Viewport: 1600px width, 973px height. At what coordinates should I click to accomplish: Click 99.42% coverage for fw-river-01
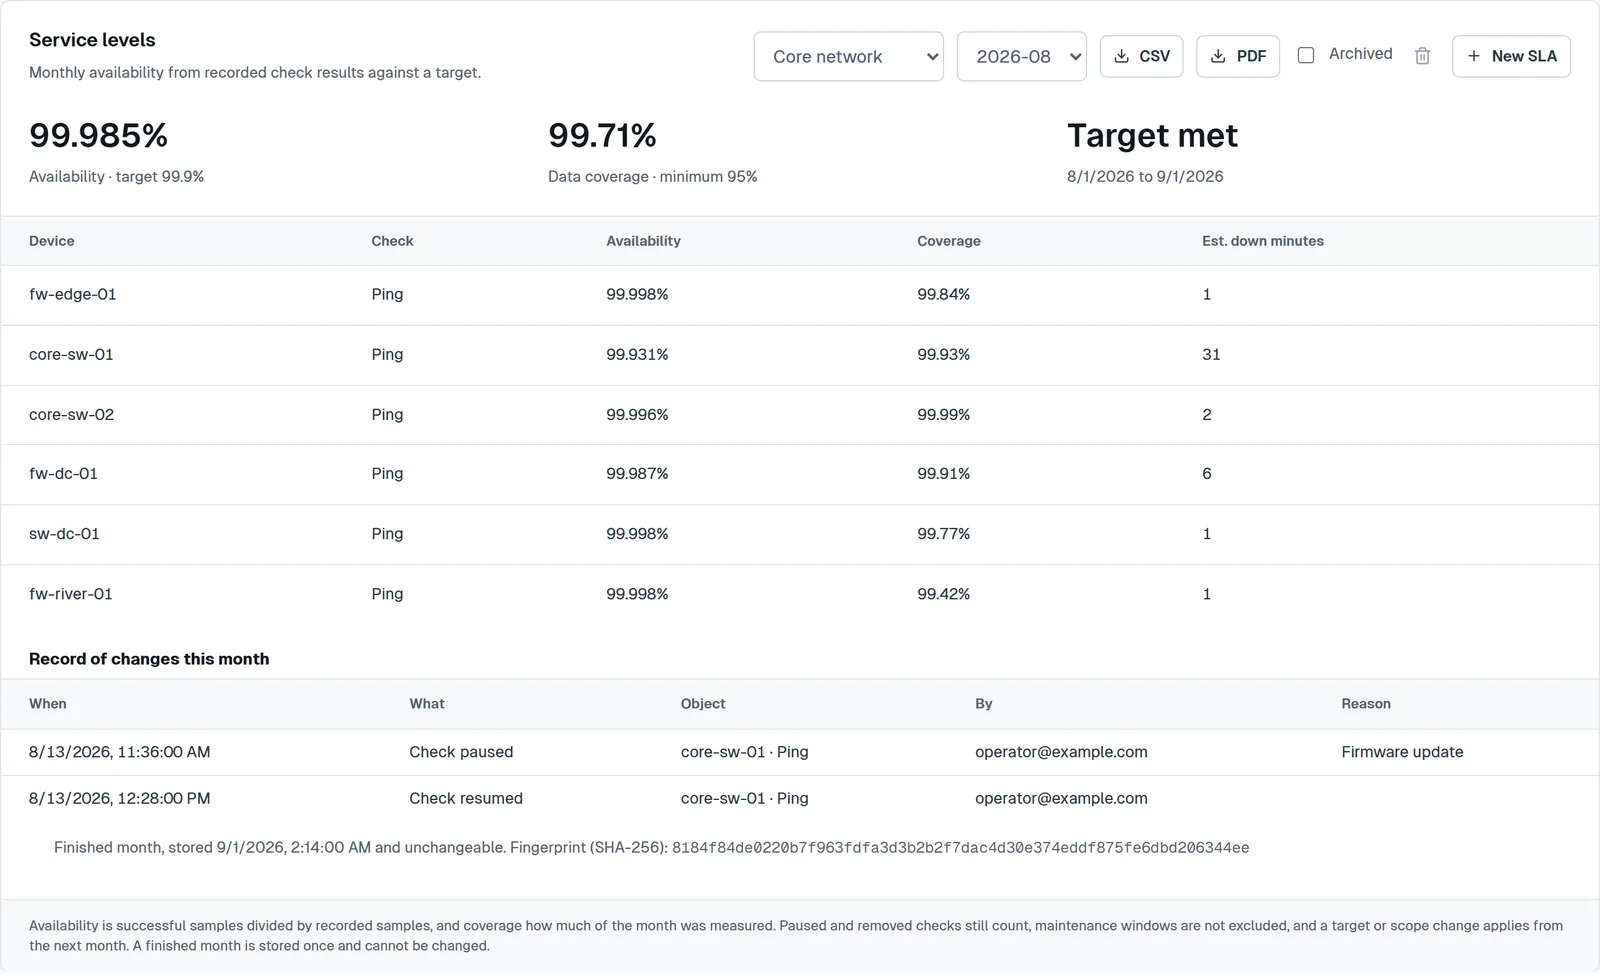point(943,593)
